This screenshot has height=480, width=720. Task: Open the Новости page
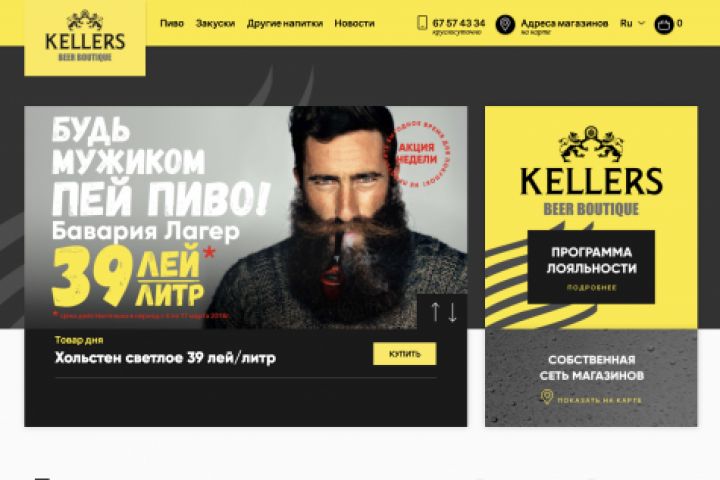click(354, 23)
